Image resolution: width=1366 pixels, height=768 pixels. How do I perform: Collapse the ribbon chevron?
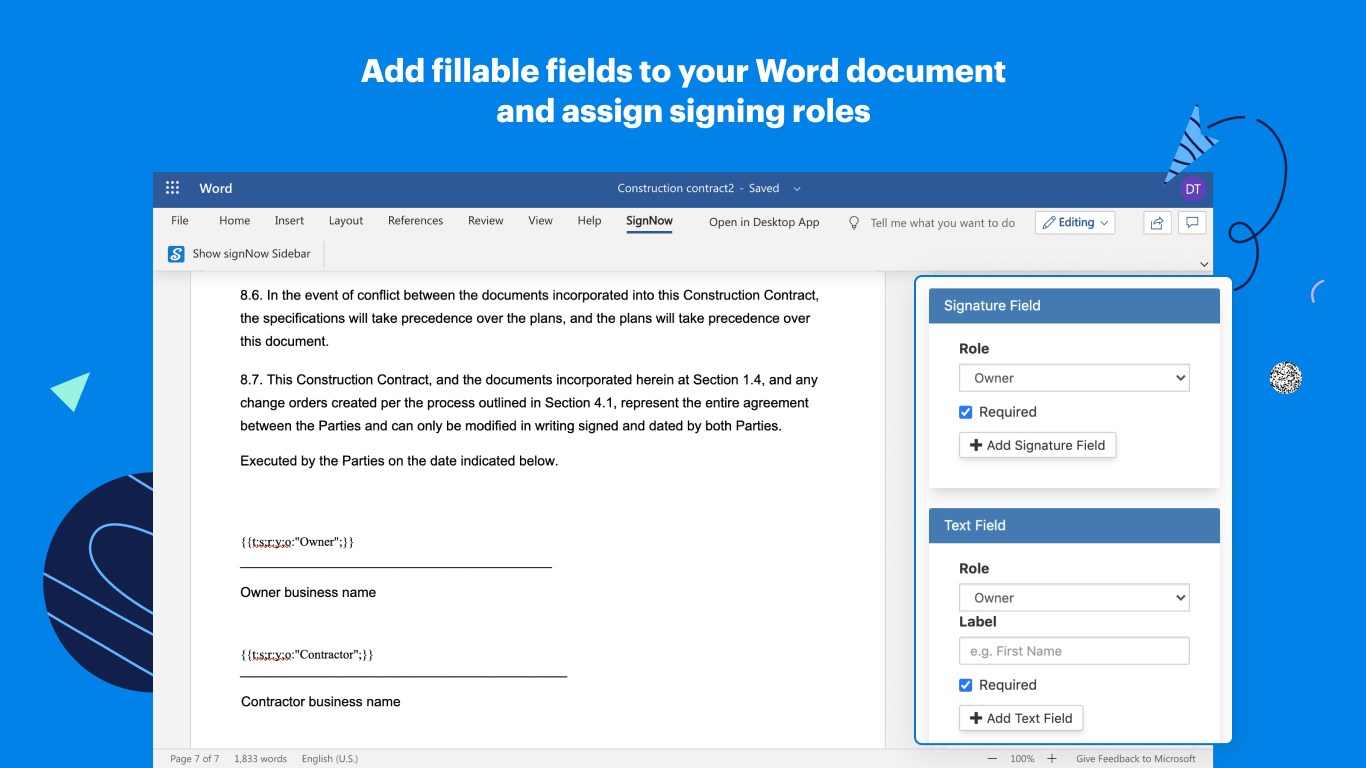(x=1203, y=264)
